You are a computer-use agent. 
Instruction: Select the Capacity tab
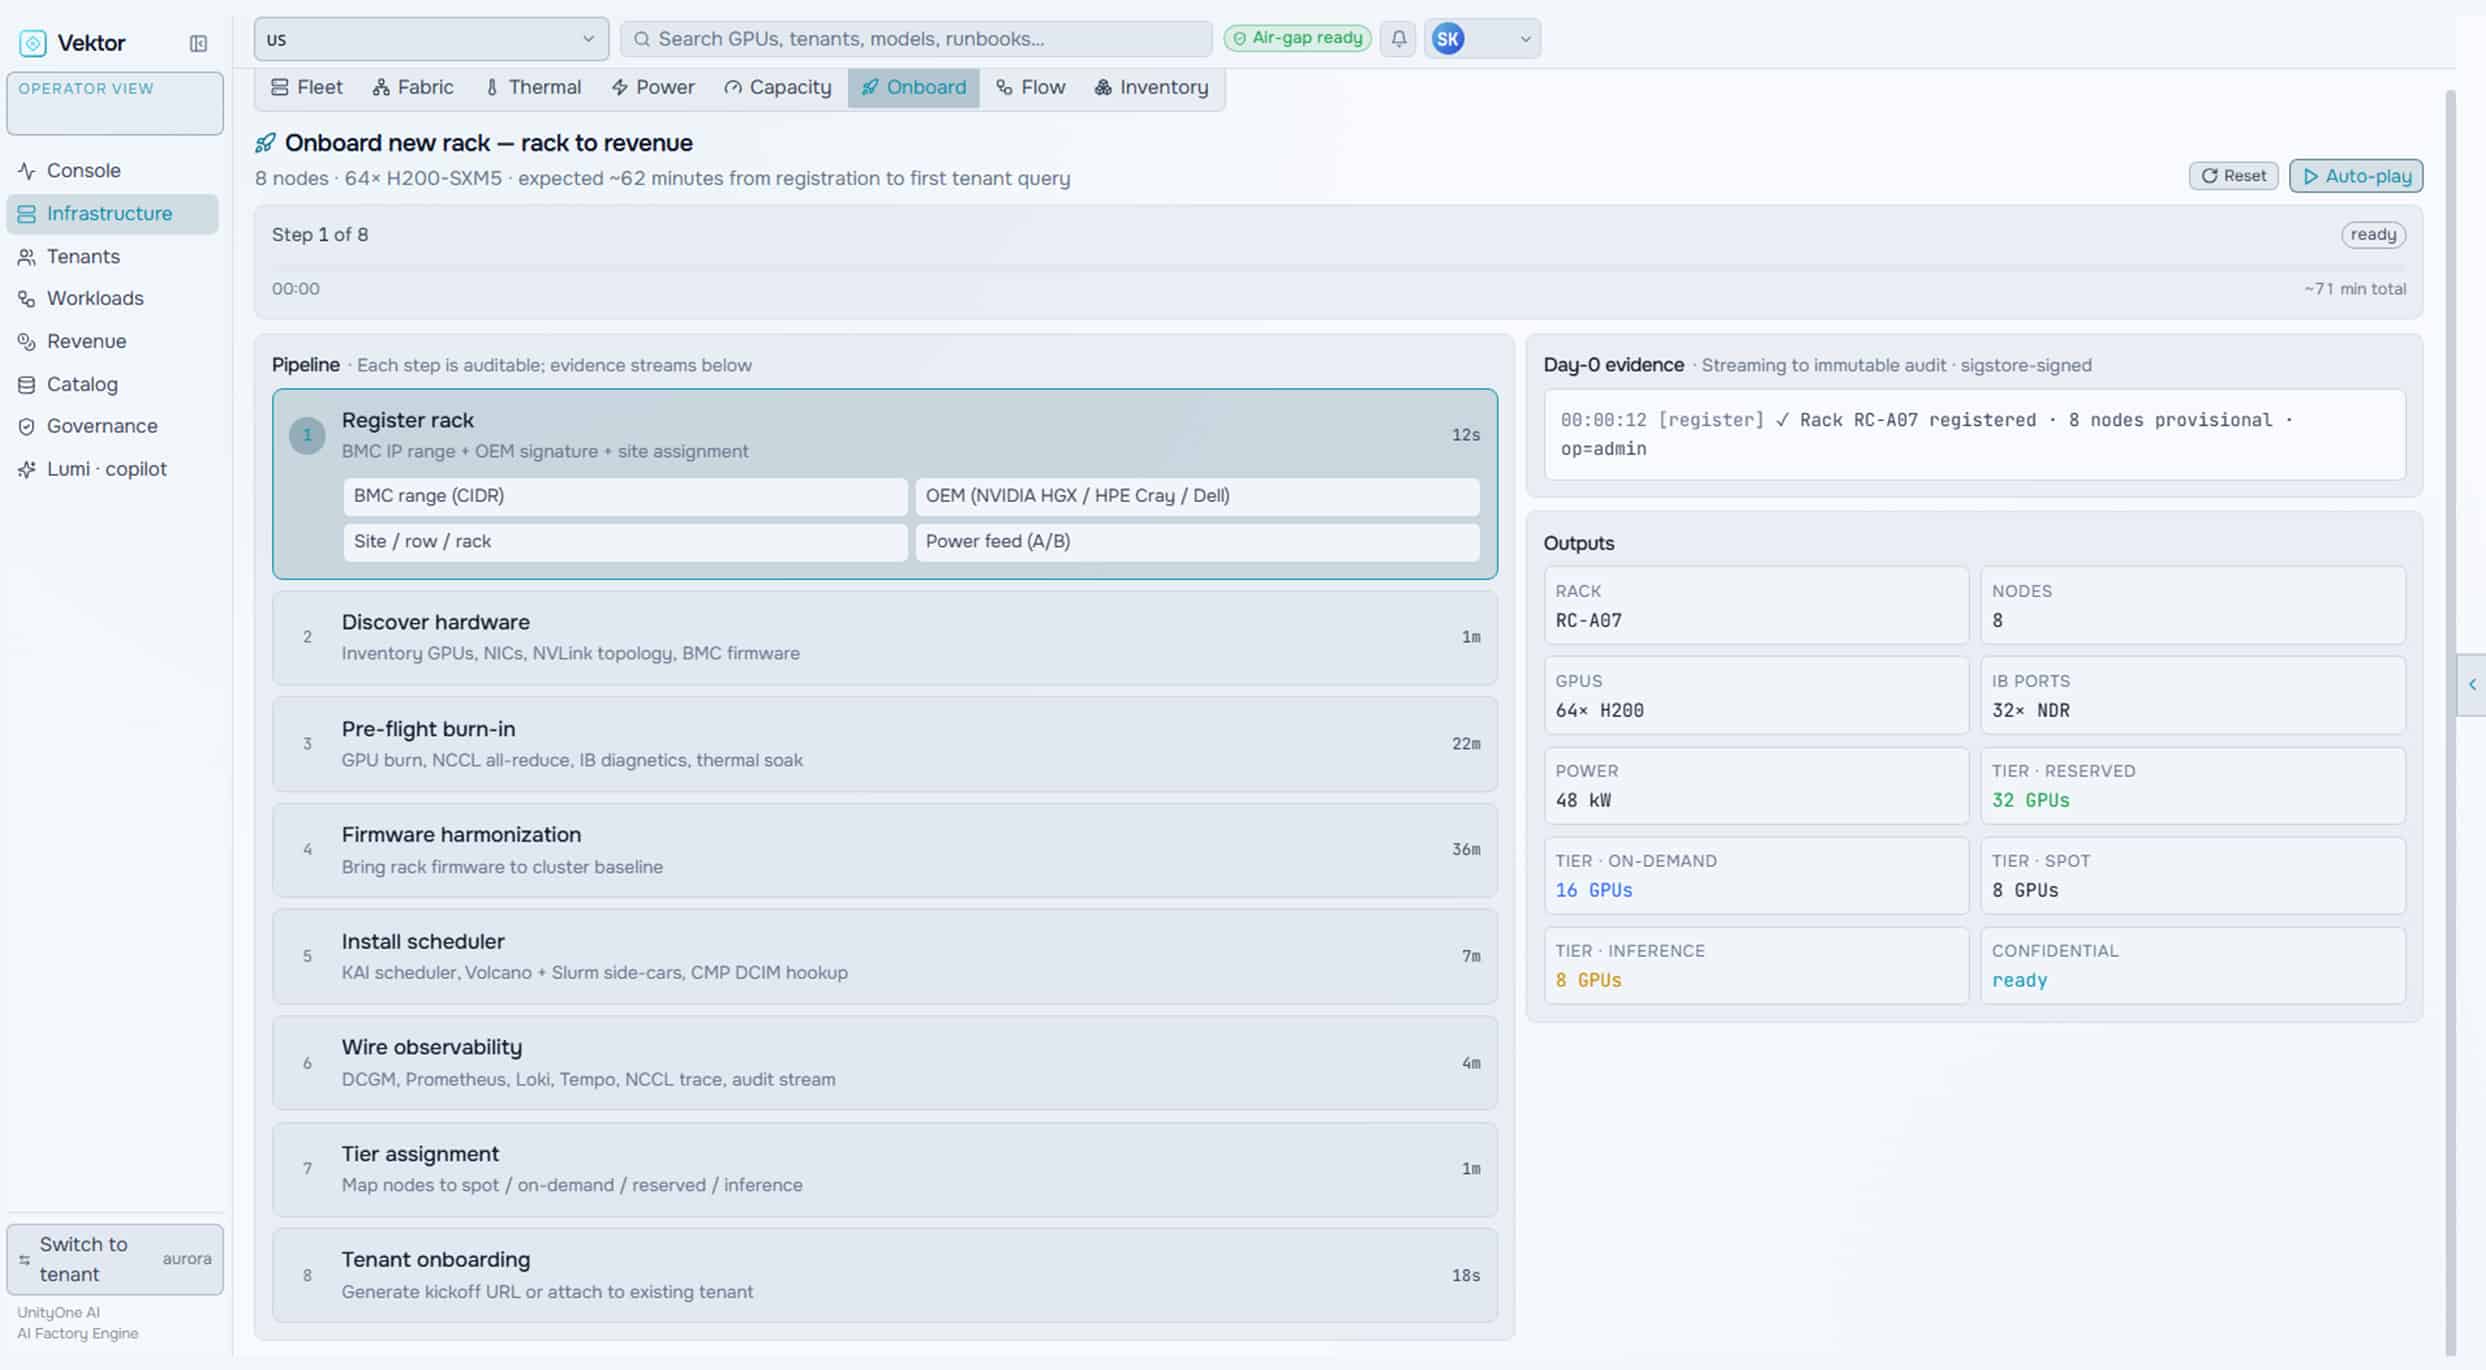(x=778, y=88)
